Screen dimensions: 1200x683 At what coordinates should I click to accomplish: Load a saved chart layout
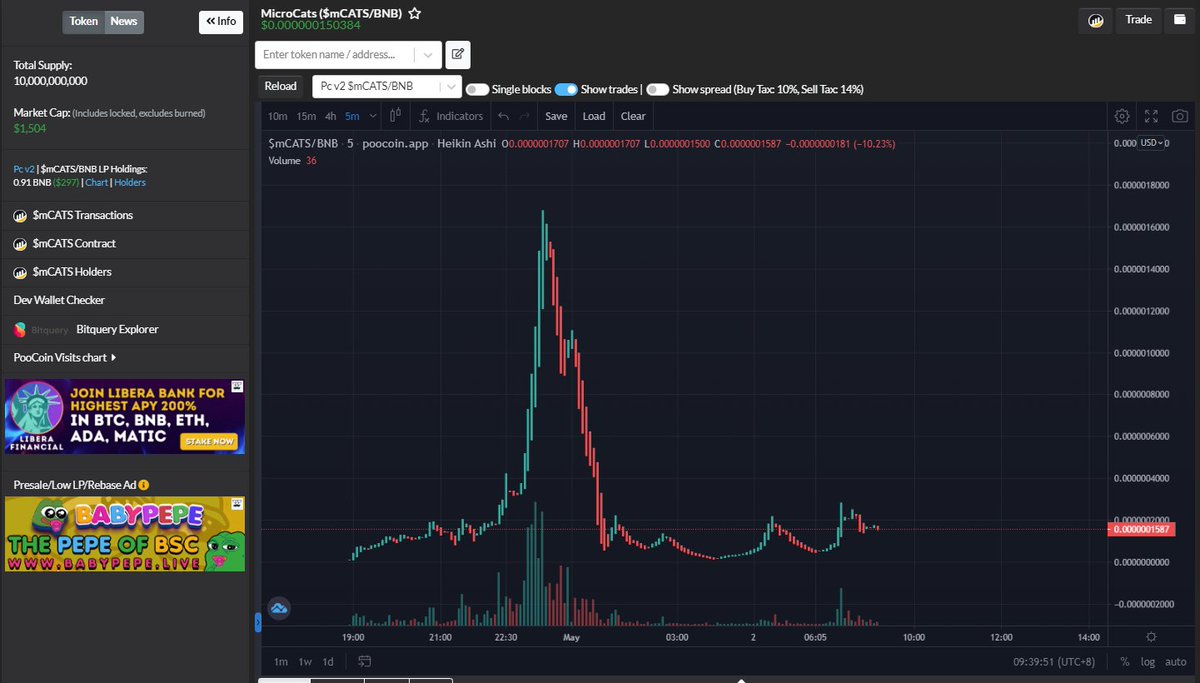point(594,116)
